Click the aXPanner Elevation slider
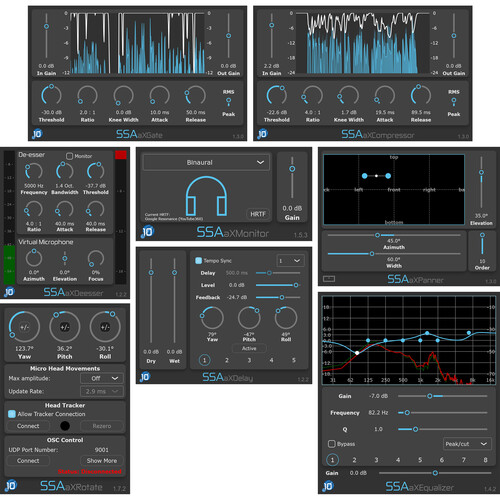Image resolution: width=500 pixels, height=500 pixels. [x=481, y=183]
